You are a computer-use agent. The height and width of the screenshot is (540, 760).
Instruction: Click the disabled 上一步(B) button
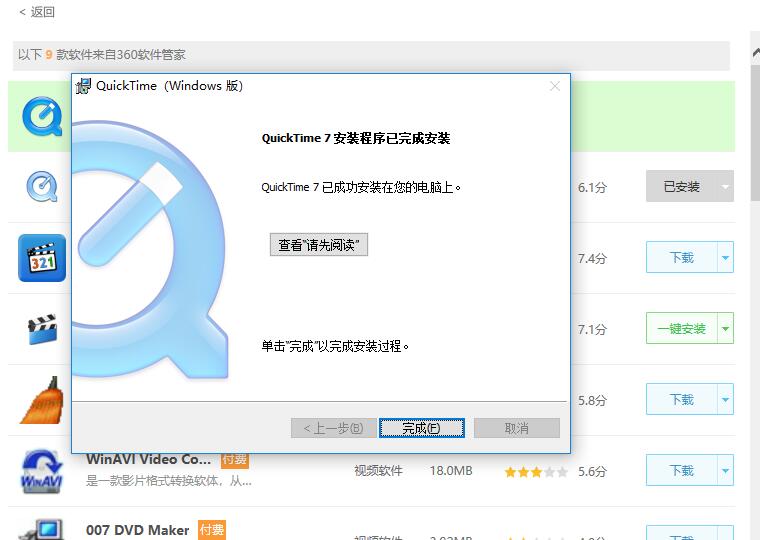[x=333, y=428]
